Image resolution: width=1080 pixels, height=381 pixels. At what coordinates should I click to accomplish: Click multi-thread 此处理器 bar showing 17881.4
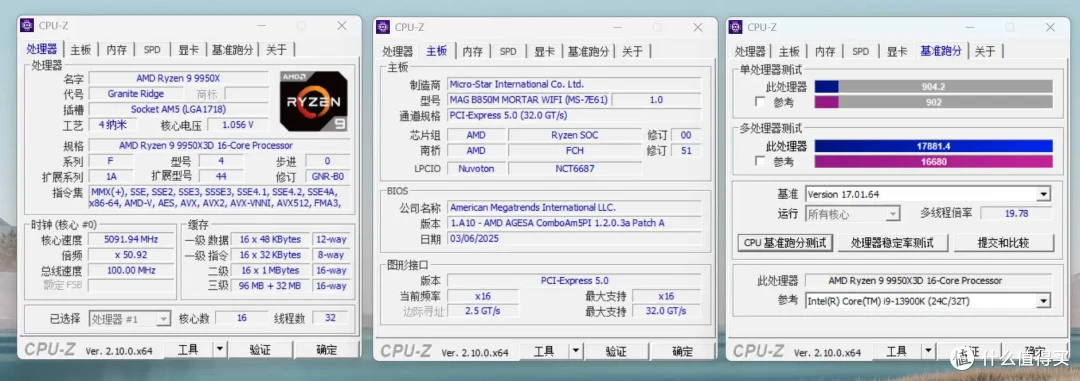[933, 146]
